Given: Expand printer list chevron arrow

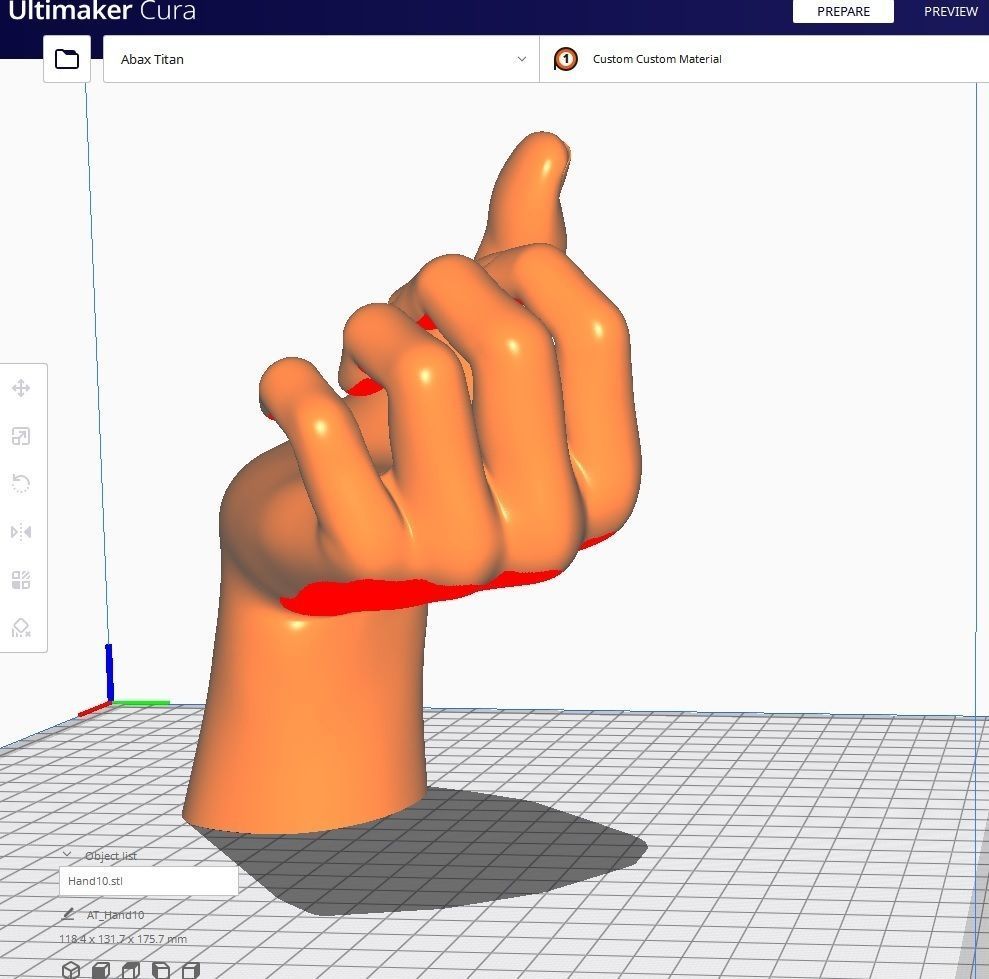Looking at the screenshot, I should [x=522, y=59].
